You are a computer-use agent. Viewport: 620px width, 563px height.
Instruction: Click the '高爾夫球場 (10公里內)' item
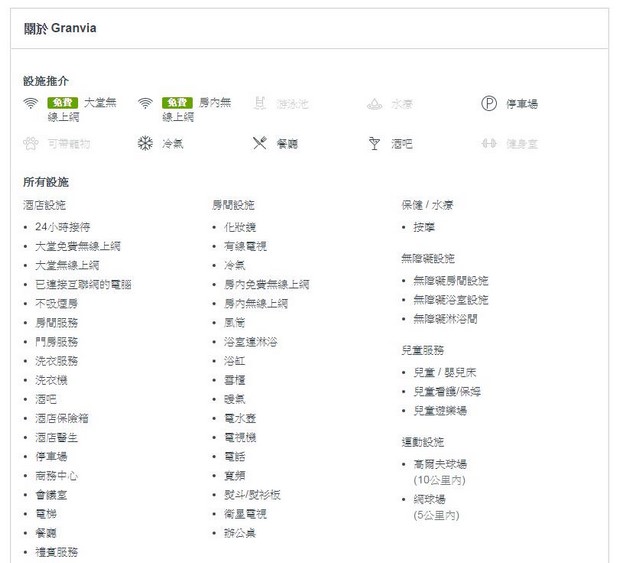click(440, 472)
